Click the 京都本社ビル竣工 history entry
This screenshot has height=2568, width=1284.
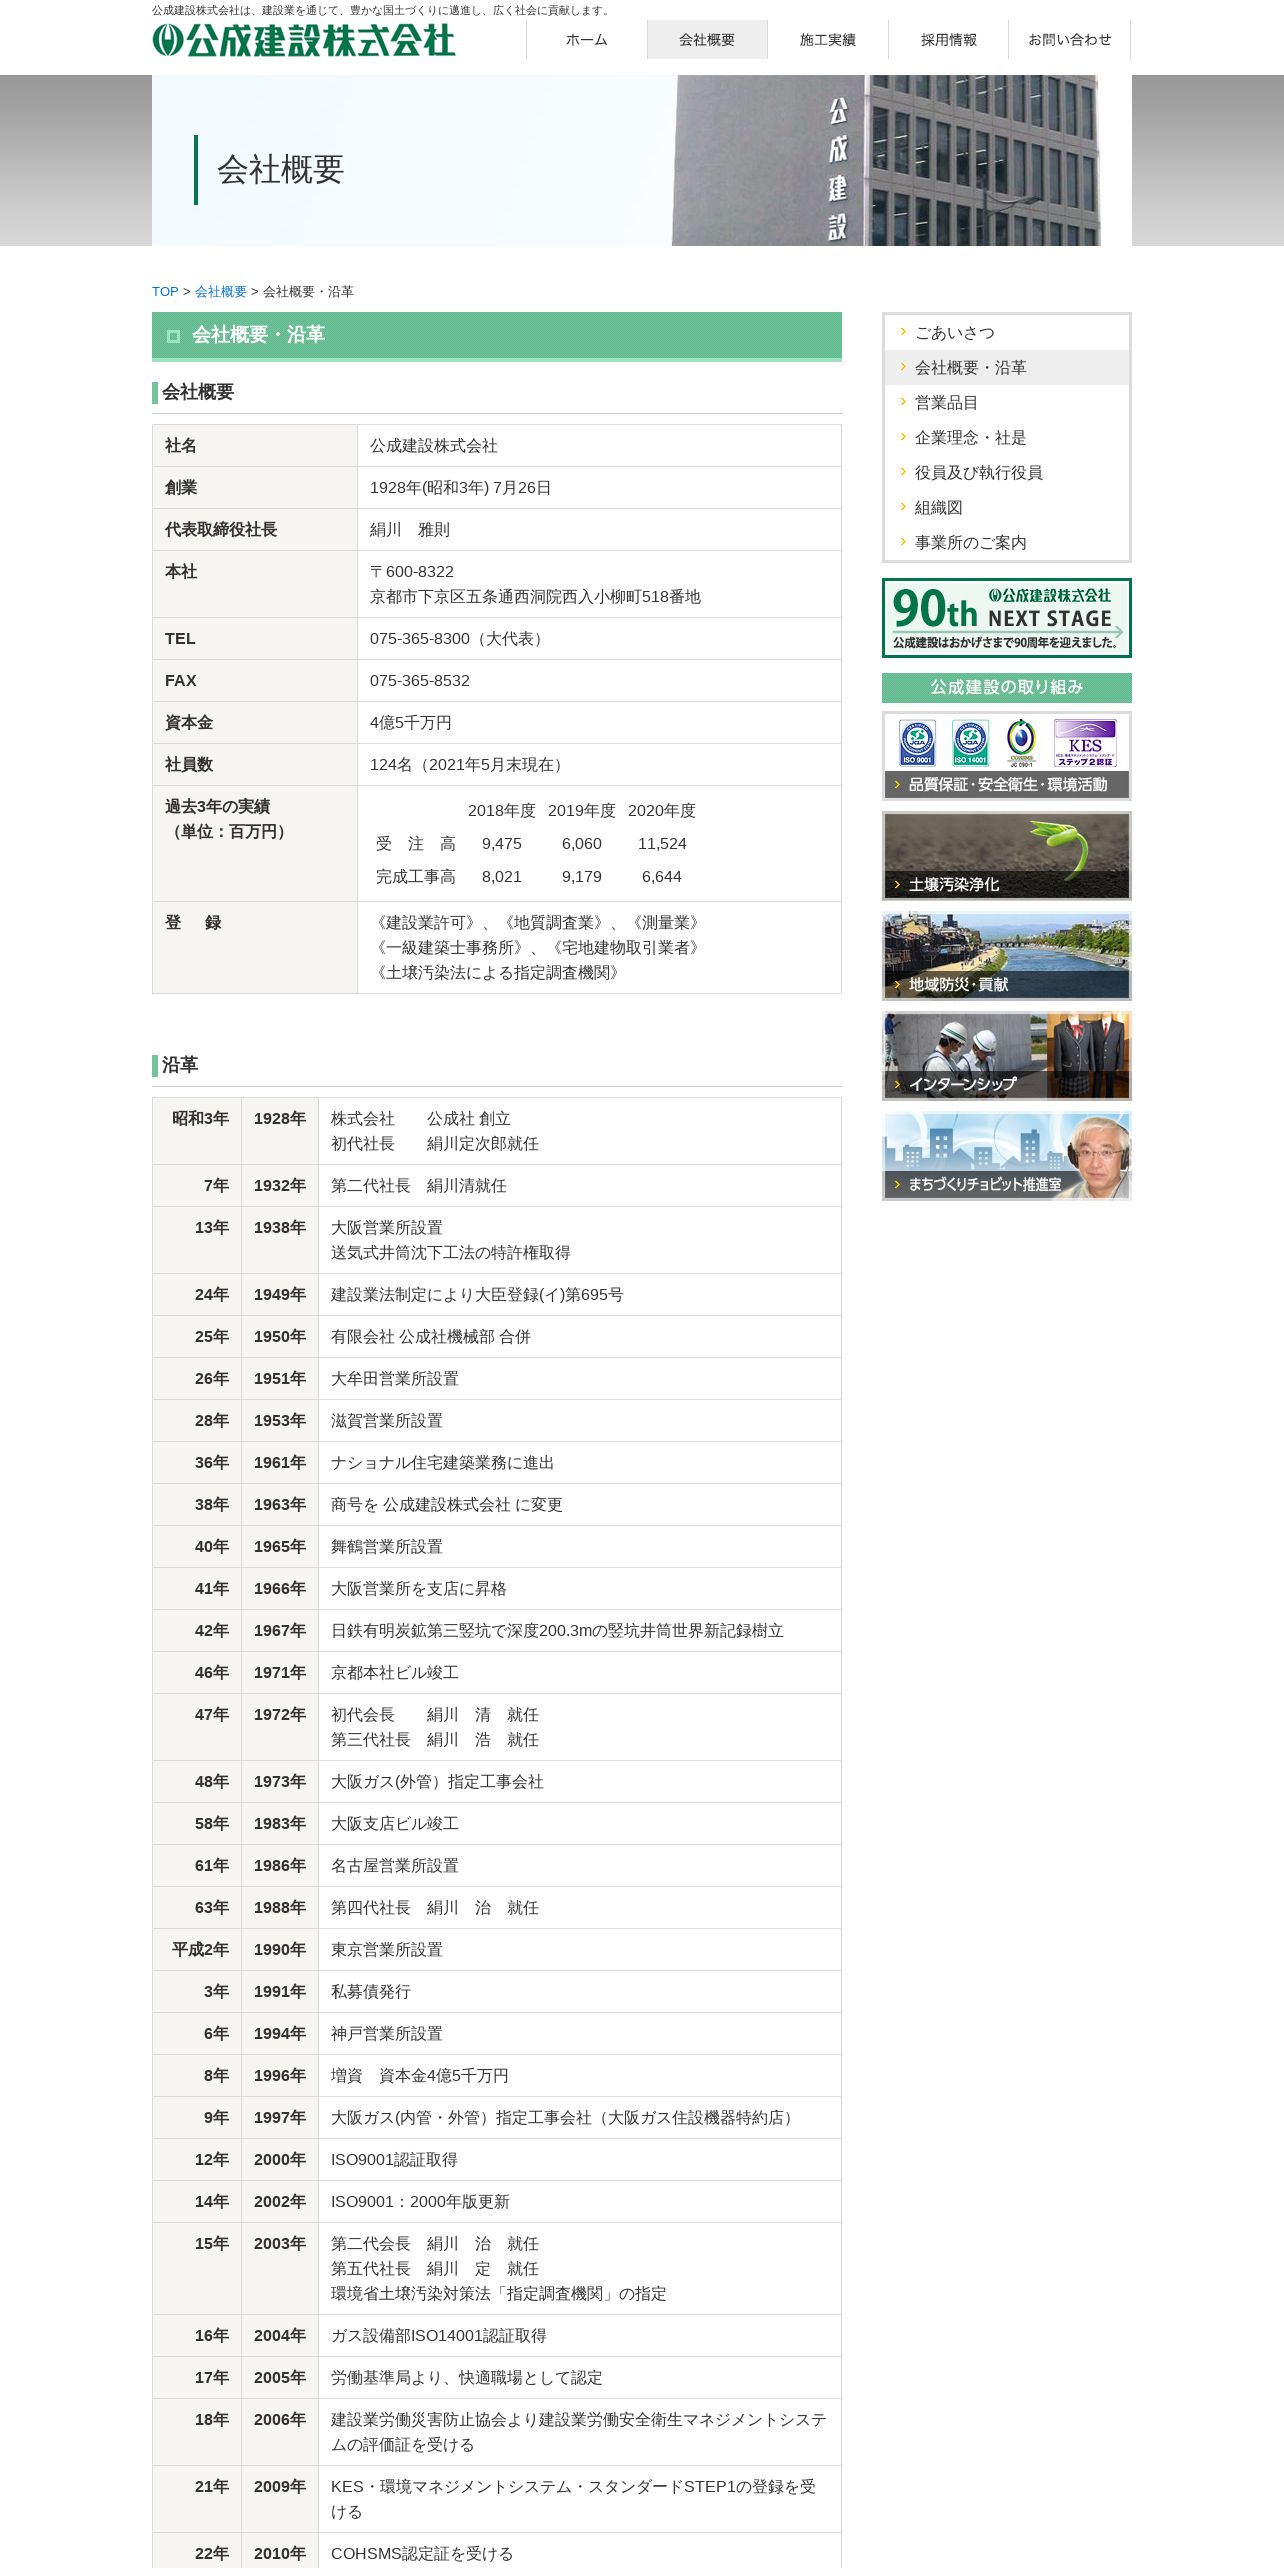[395, 1673]
